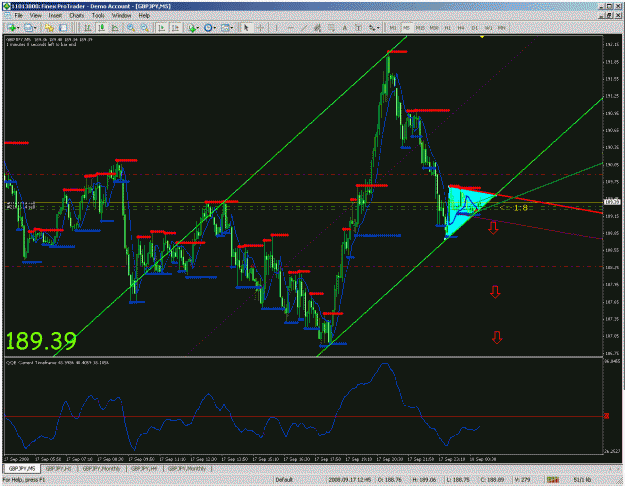Switch to W1 timeframe
The width and height of the screenshot is (625, 486).
pyautogui.click(x=488, y=28)
